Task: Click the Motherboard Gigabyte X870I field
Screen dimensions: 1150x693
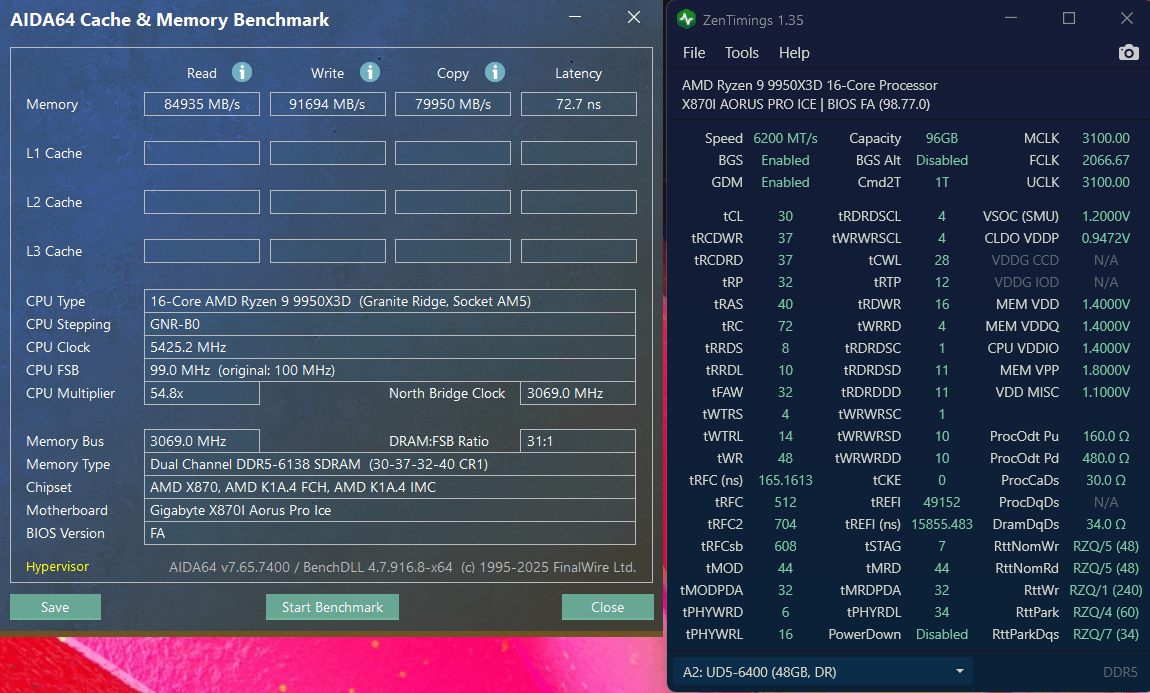Action: [x=389, y=510]
